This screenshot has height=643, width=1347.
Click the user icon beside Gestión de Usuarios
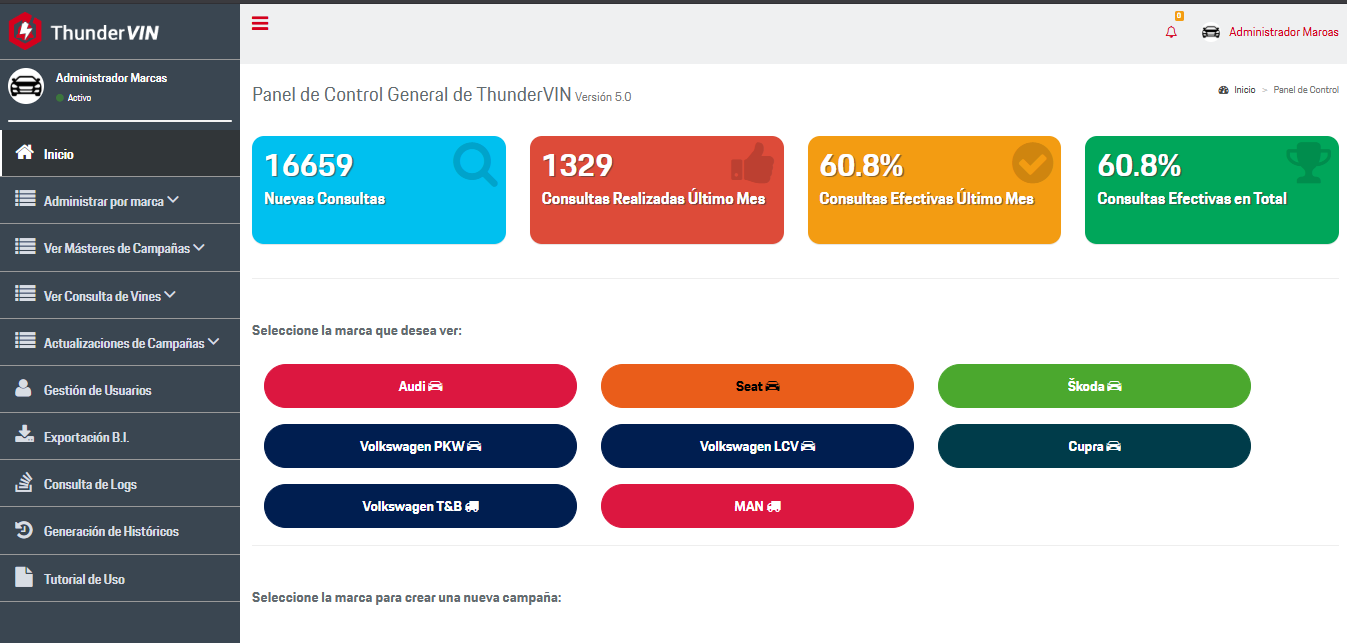pos(24,388)
